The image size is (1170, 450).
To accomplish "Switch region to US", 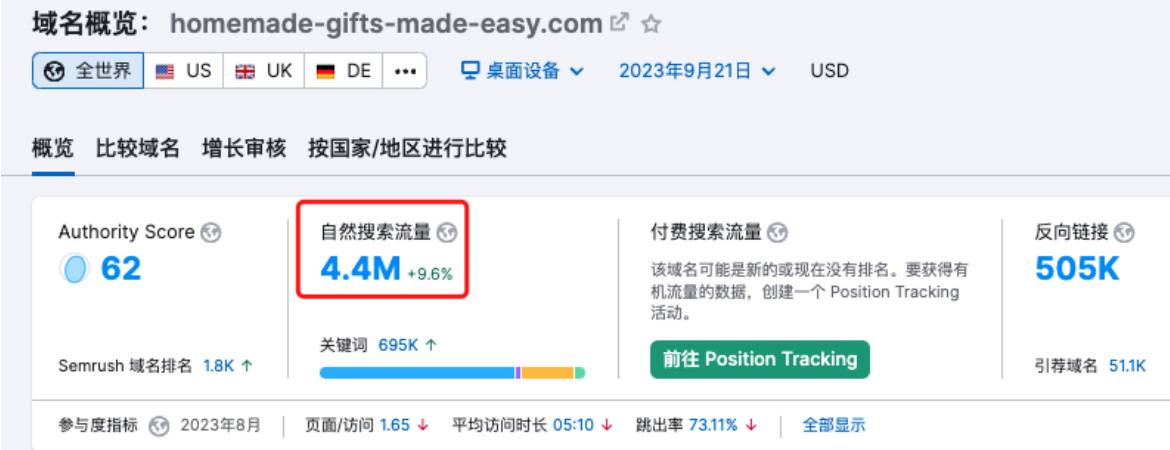I will point(184,71).
